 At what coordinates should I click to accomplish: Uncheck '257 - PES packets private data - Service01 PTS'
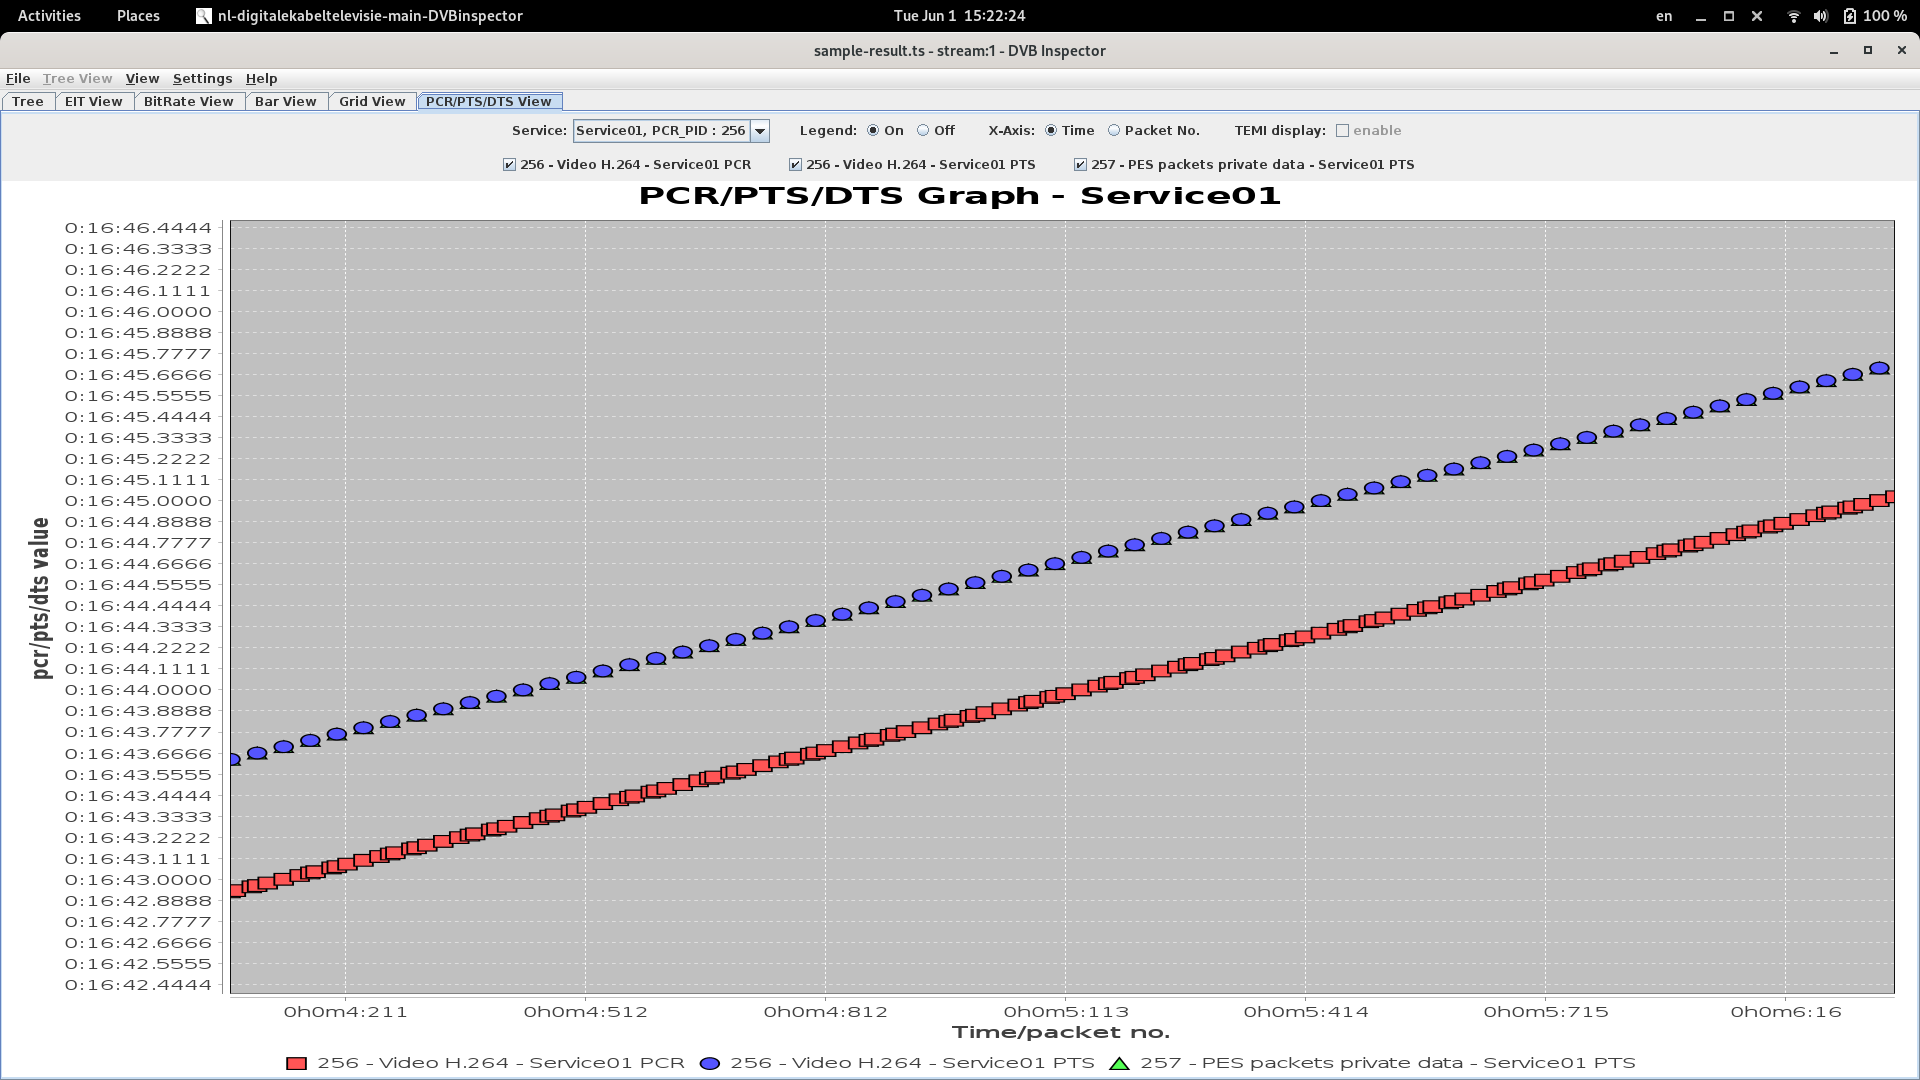tap(1081, 163)
